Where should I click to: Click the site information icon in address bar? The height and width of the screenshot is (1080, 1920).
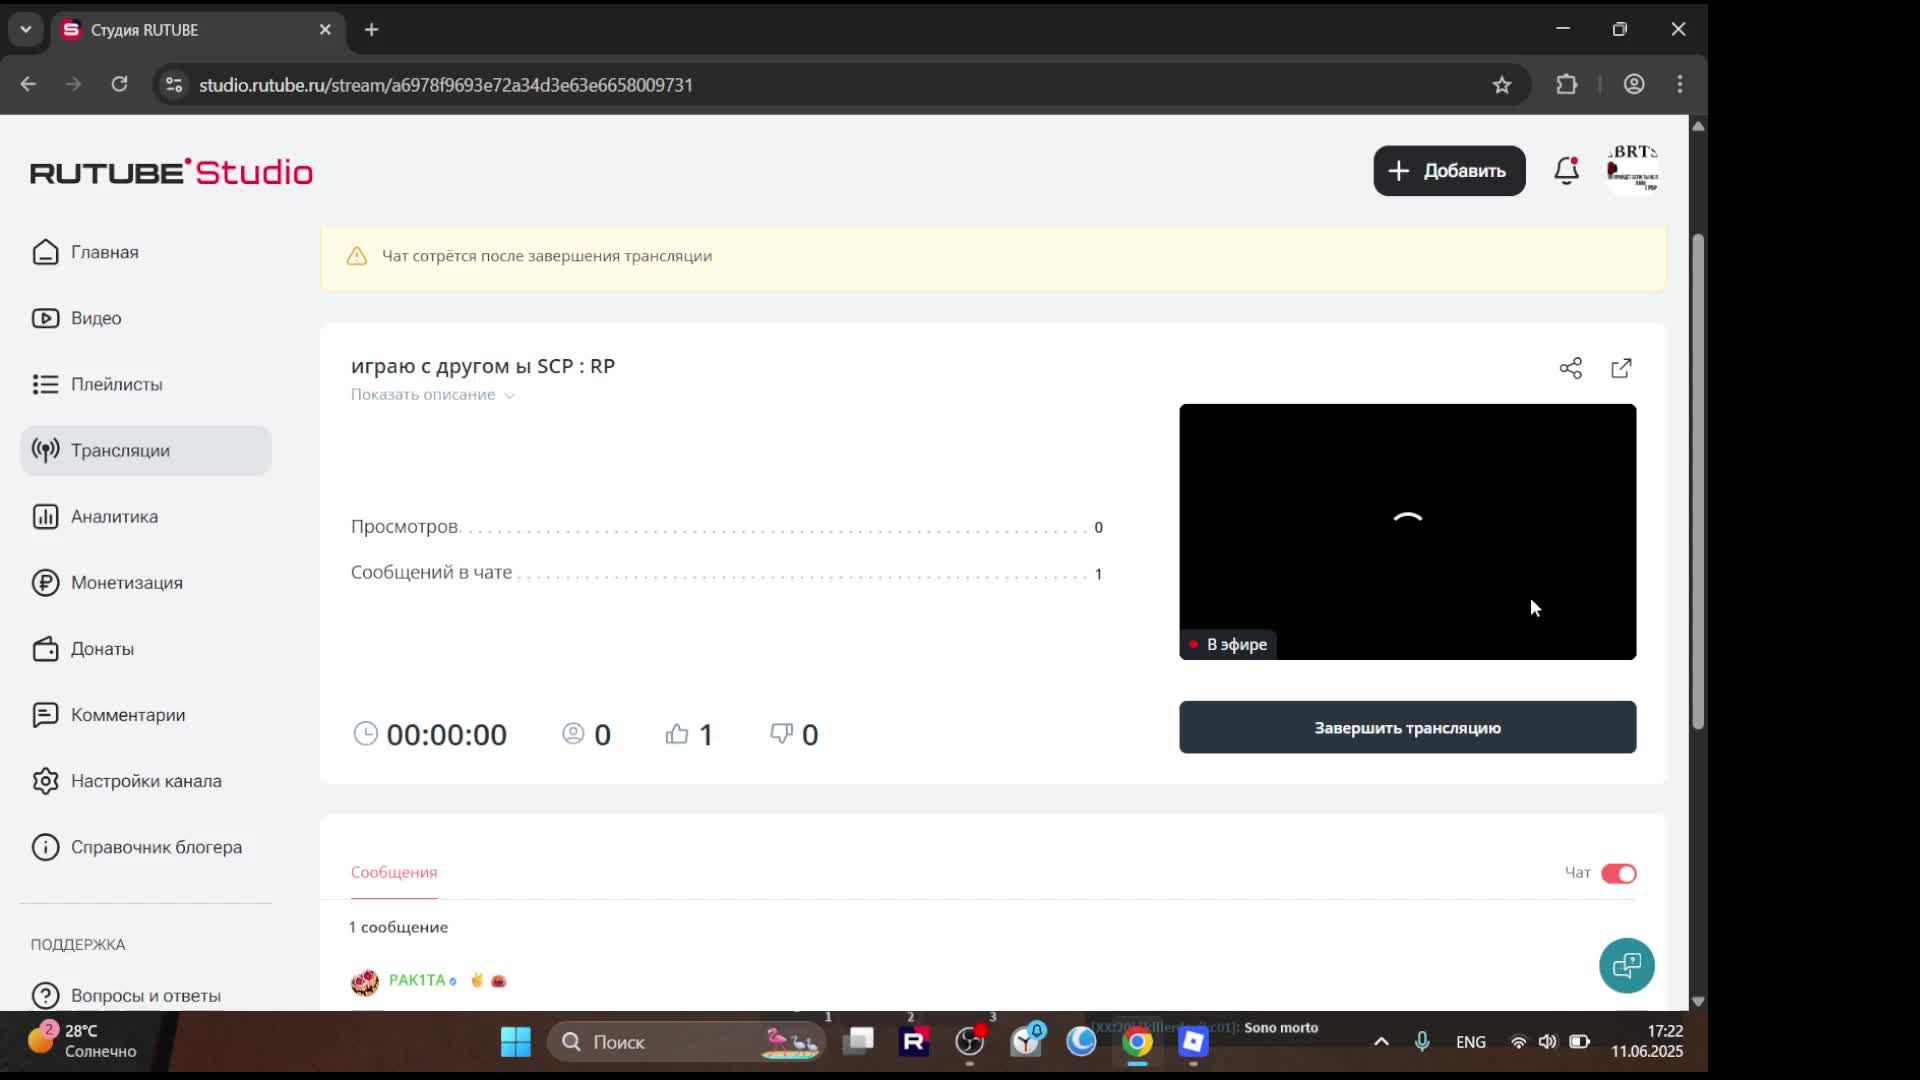[x=174, y=84]
